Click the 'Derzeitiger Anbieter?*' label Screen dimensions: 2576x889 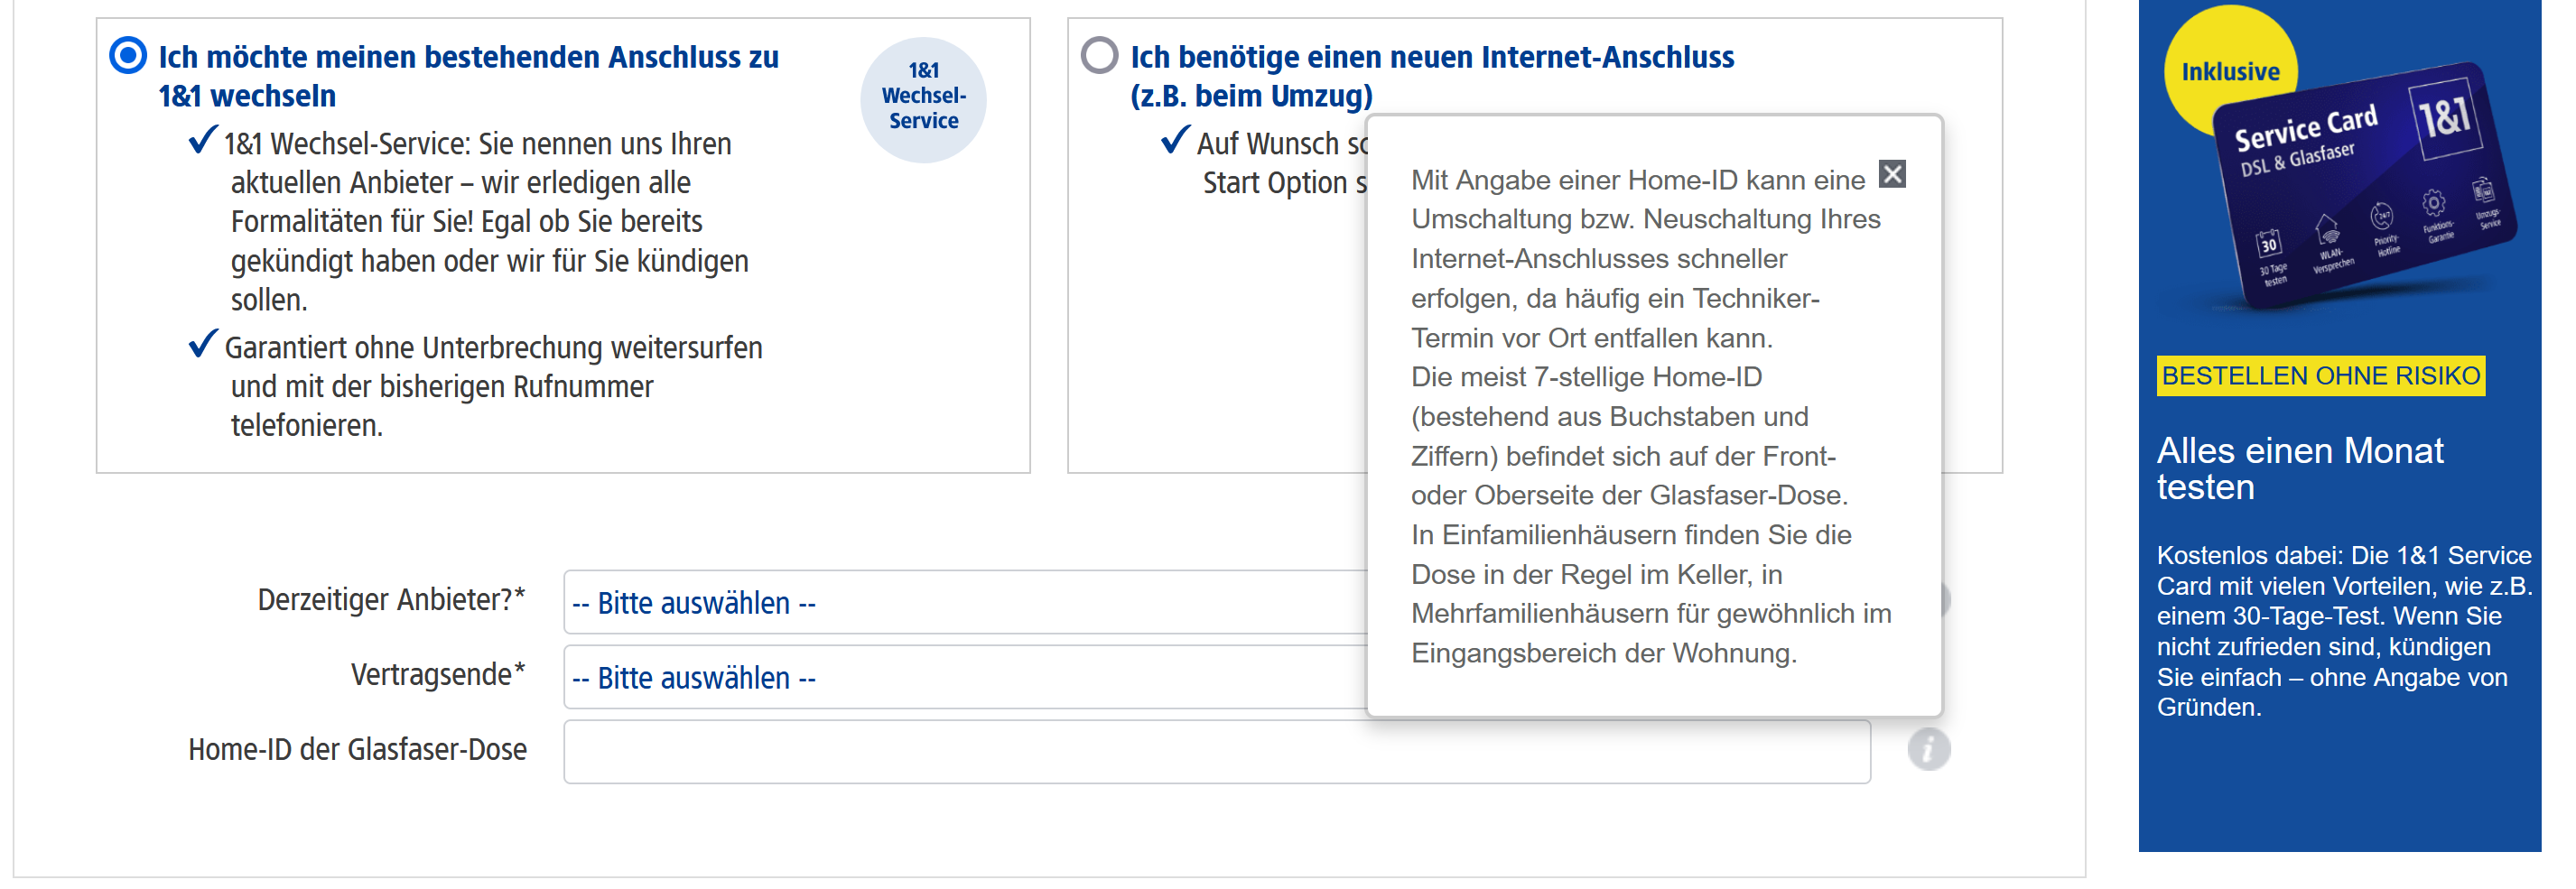click(391, 599)
